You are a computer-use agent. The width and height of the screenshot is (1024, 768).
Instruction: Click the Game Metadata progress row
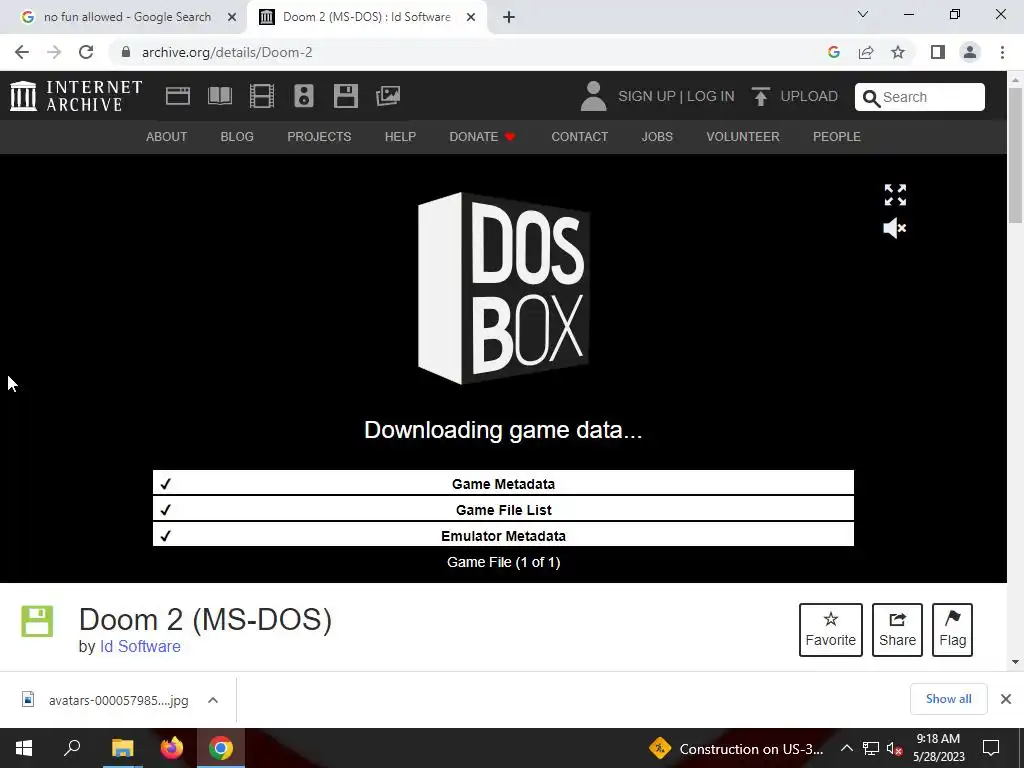click(x=503, y=483)
